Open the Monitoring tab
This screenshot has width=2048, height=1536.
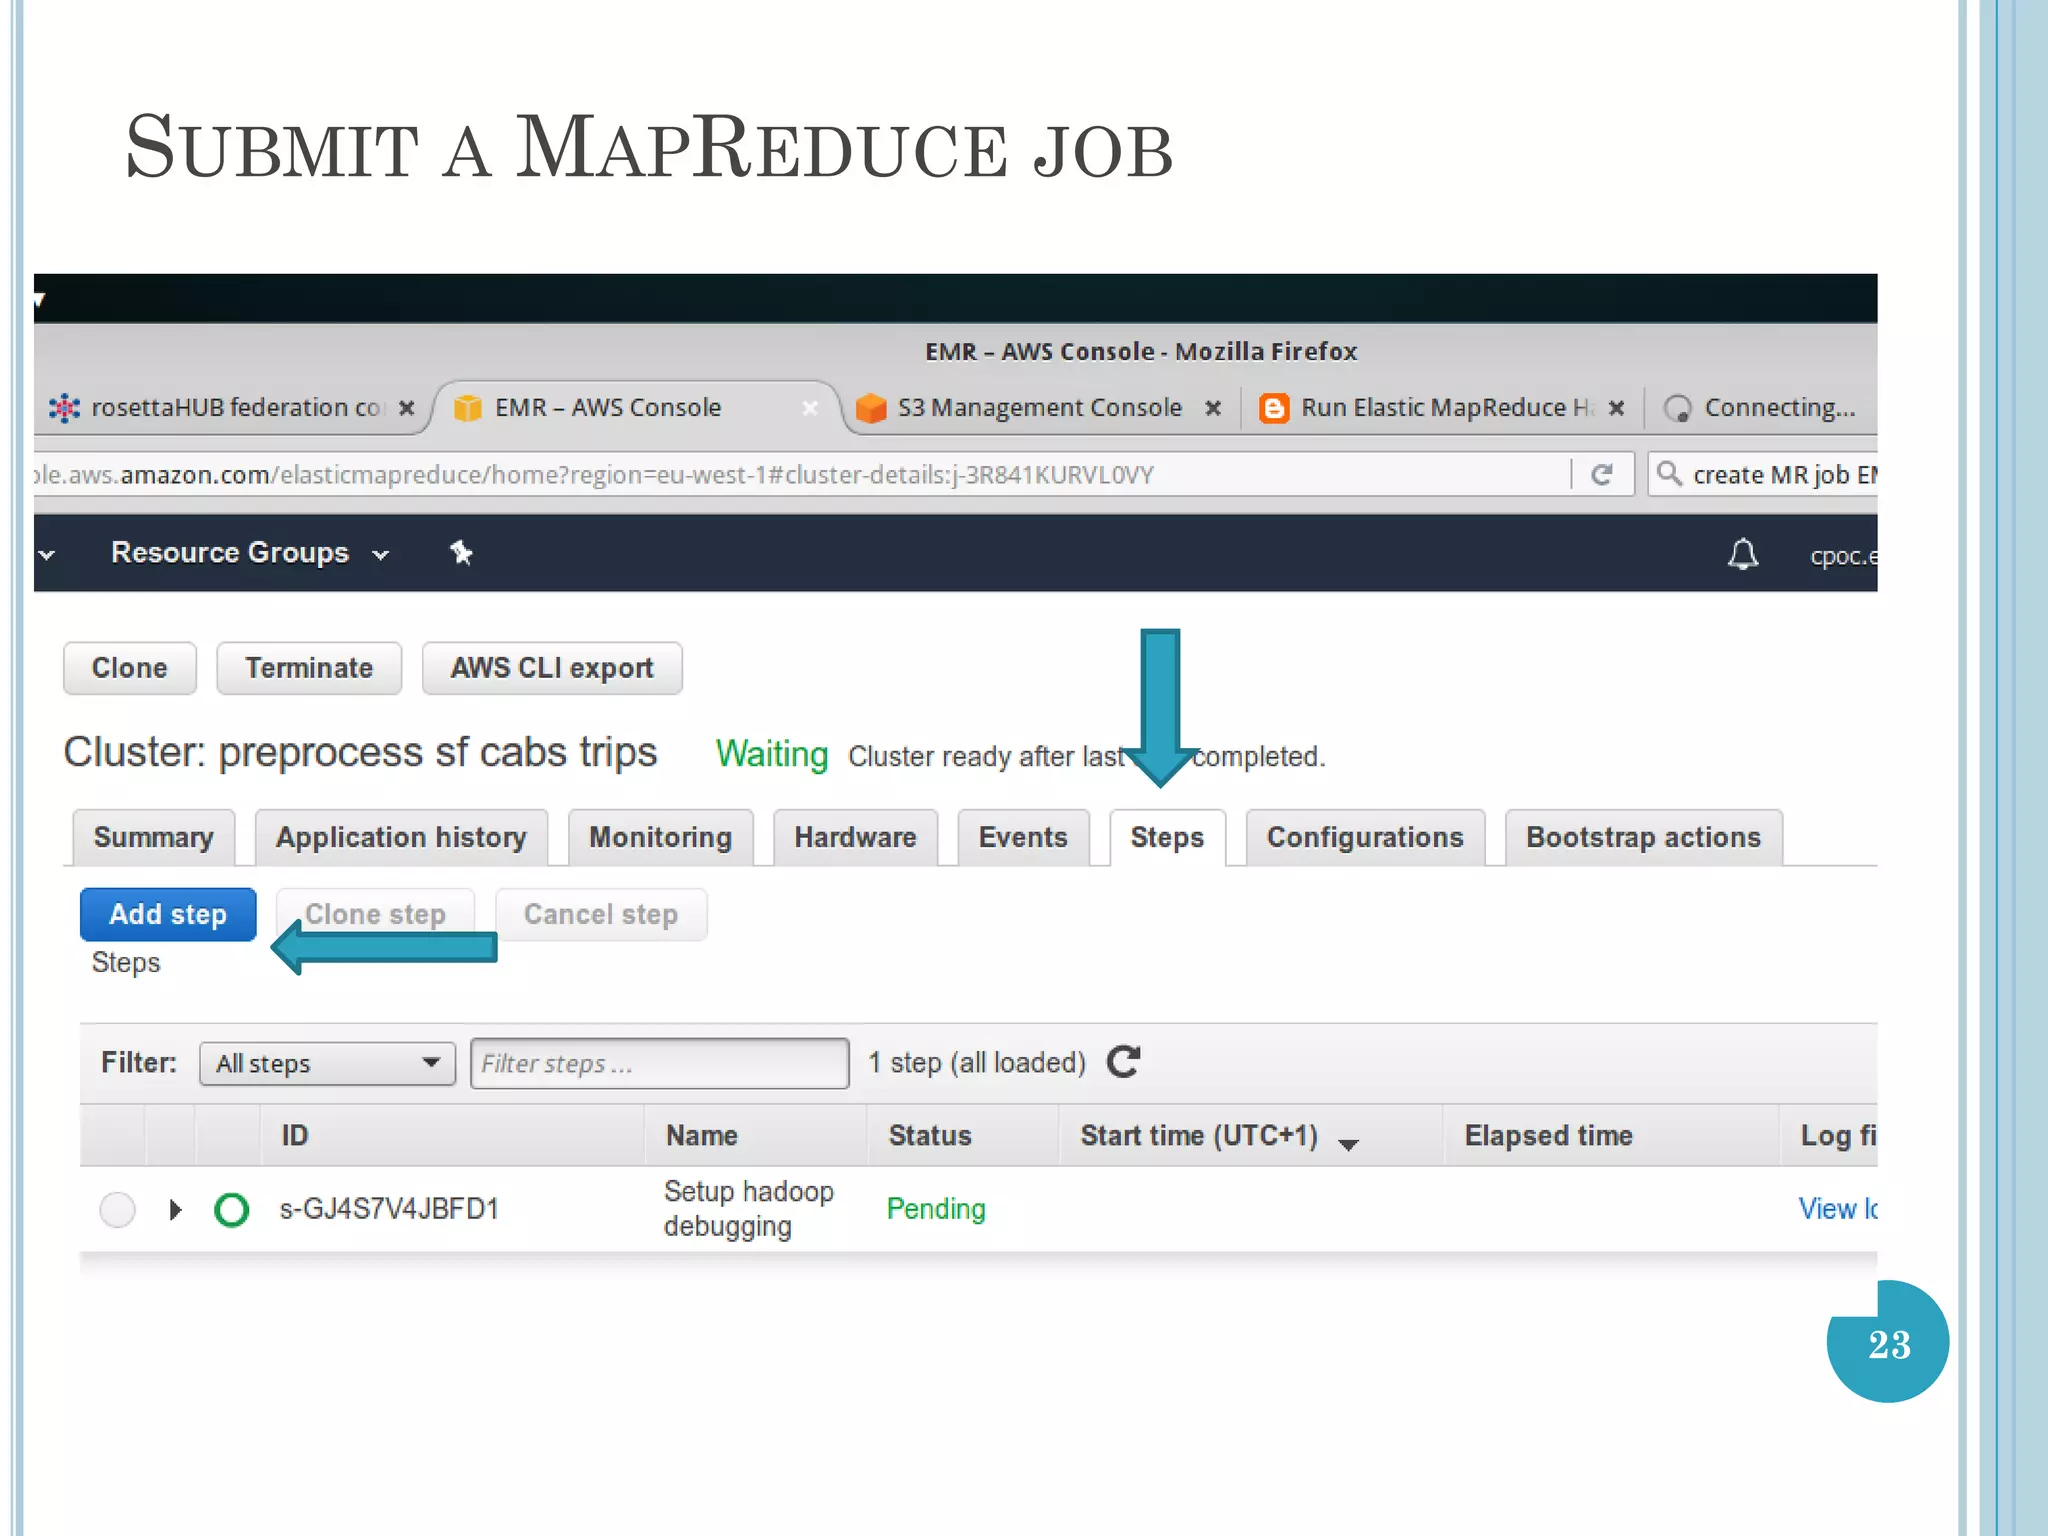coord(660,837)
